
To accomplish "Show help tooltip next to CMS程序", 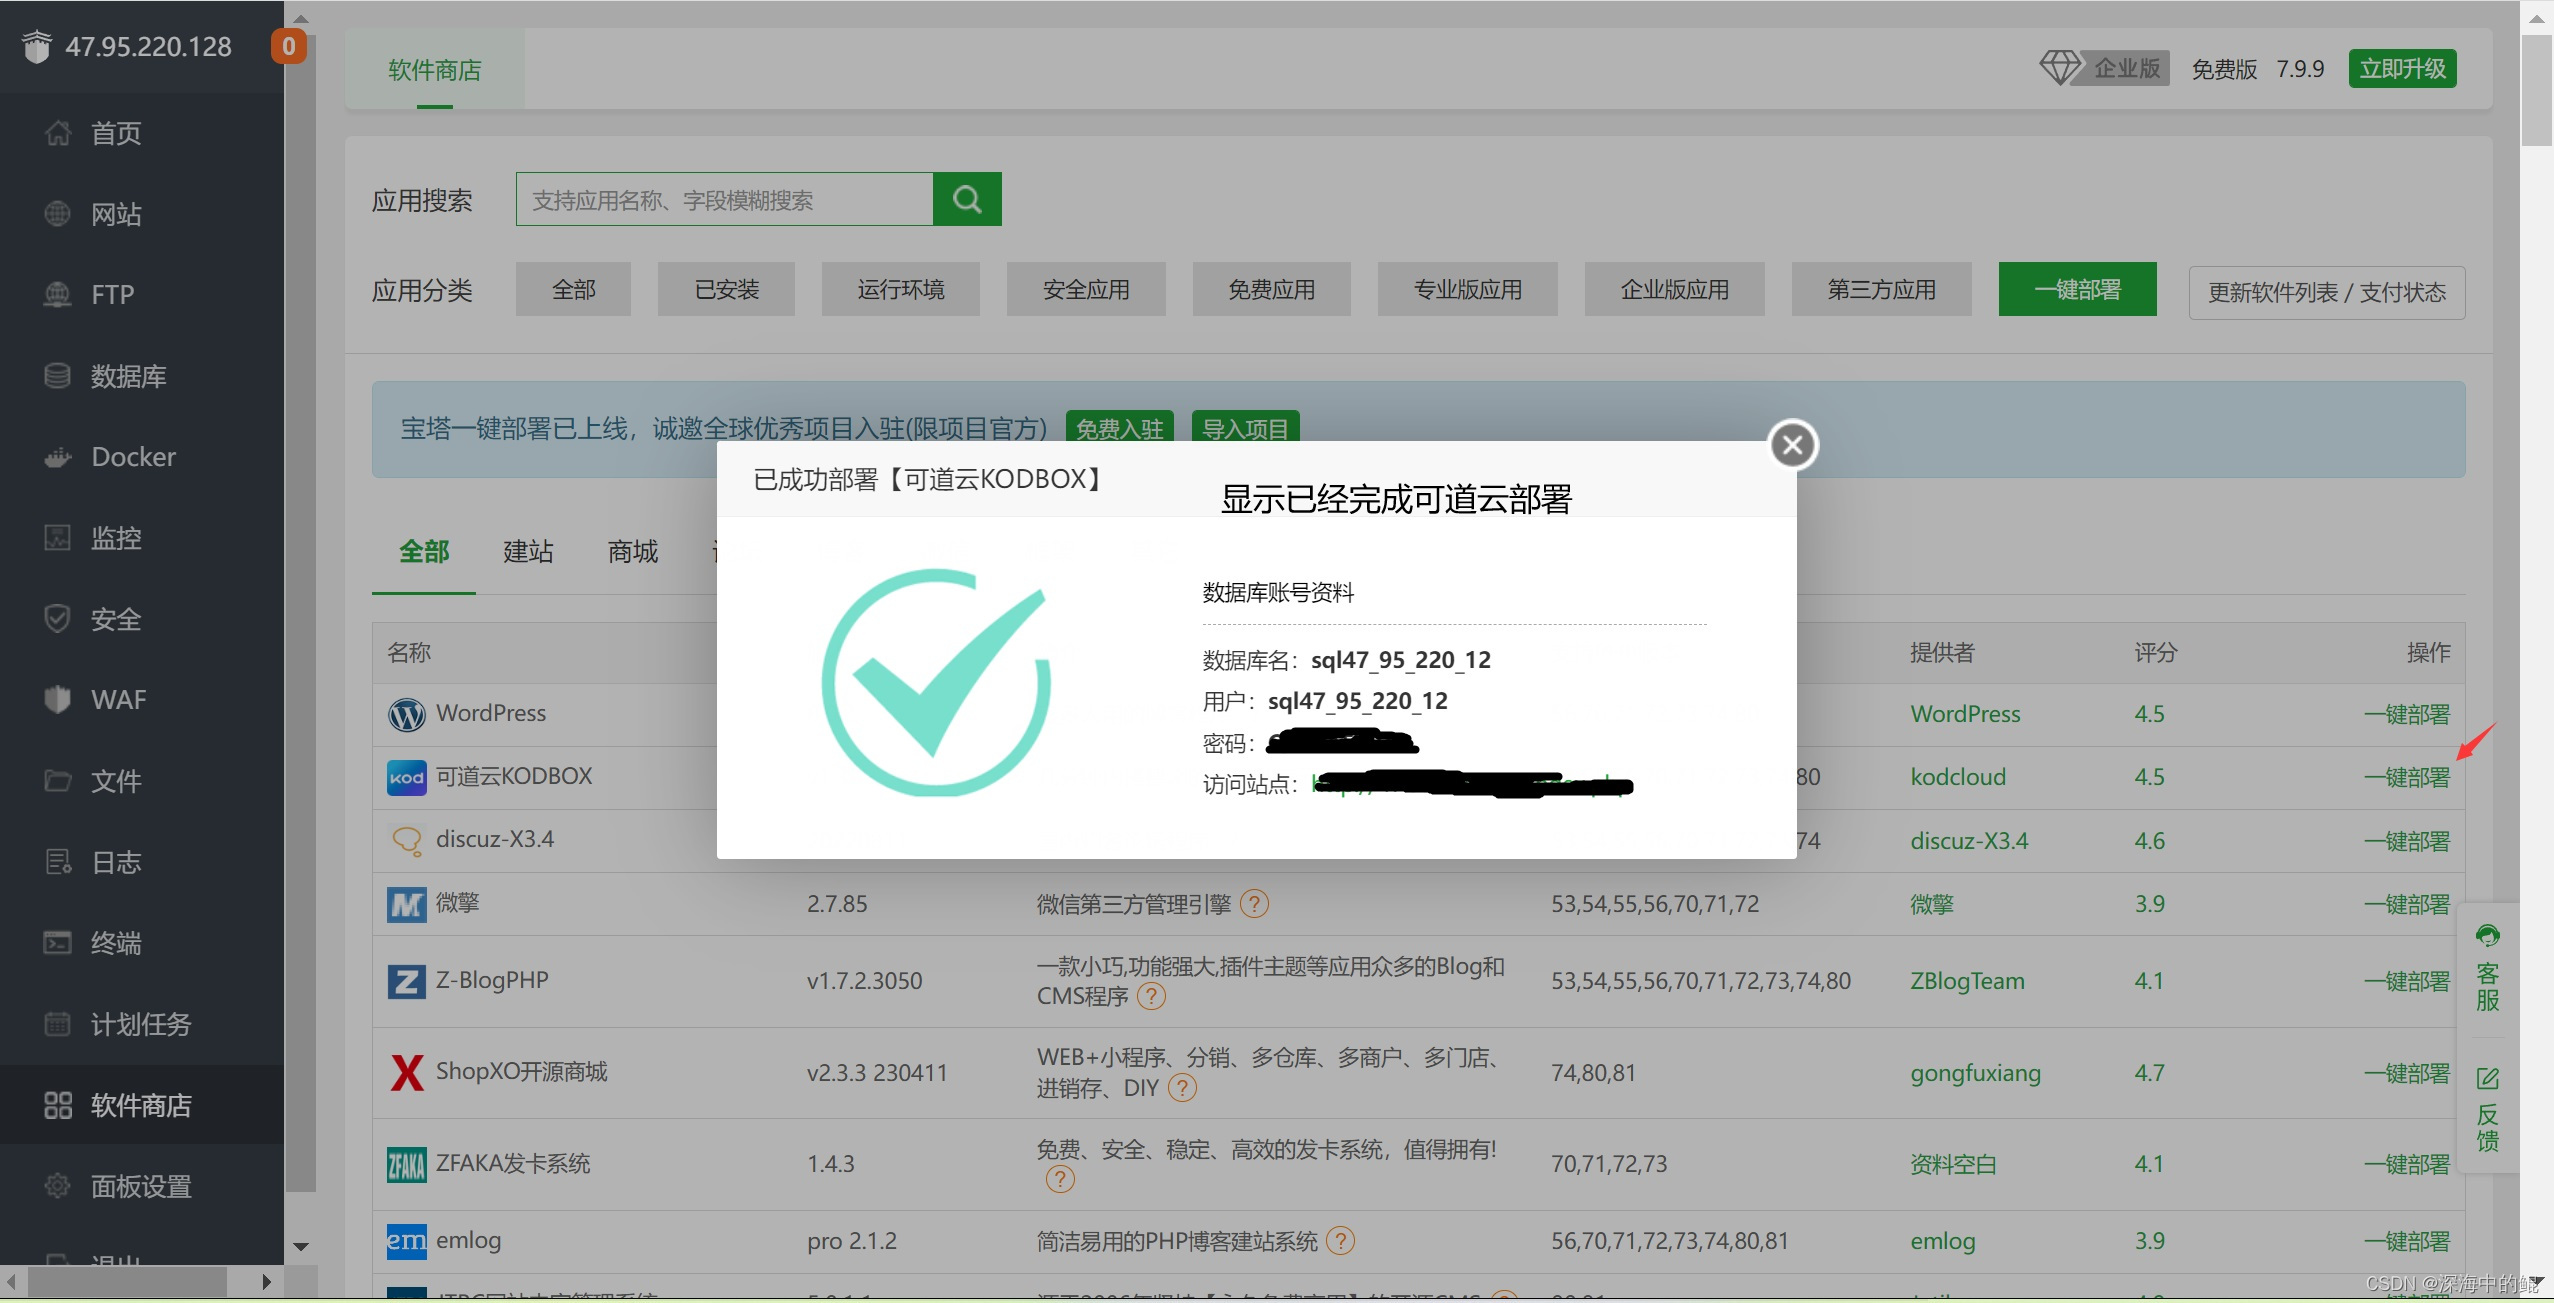I will [x=1152, y=996].
